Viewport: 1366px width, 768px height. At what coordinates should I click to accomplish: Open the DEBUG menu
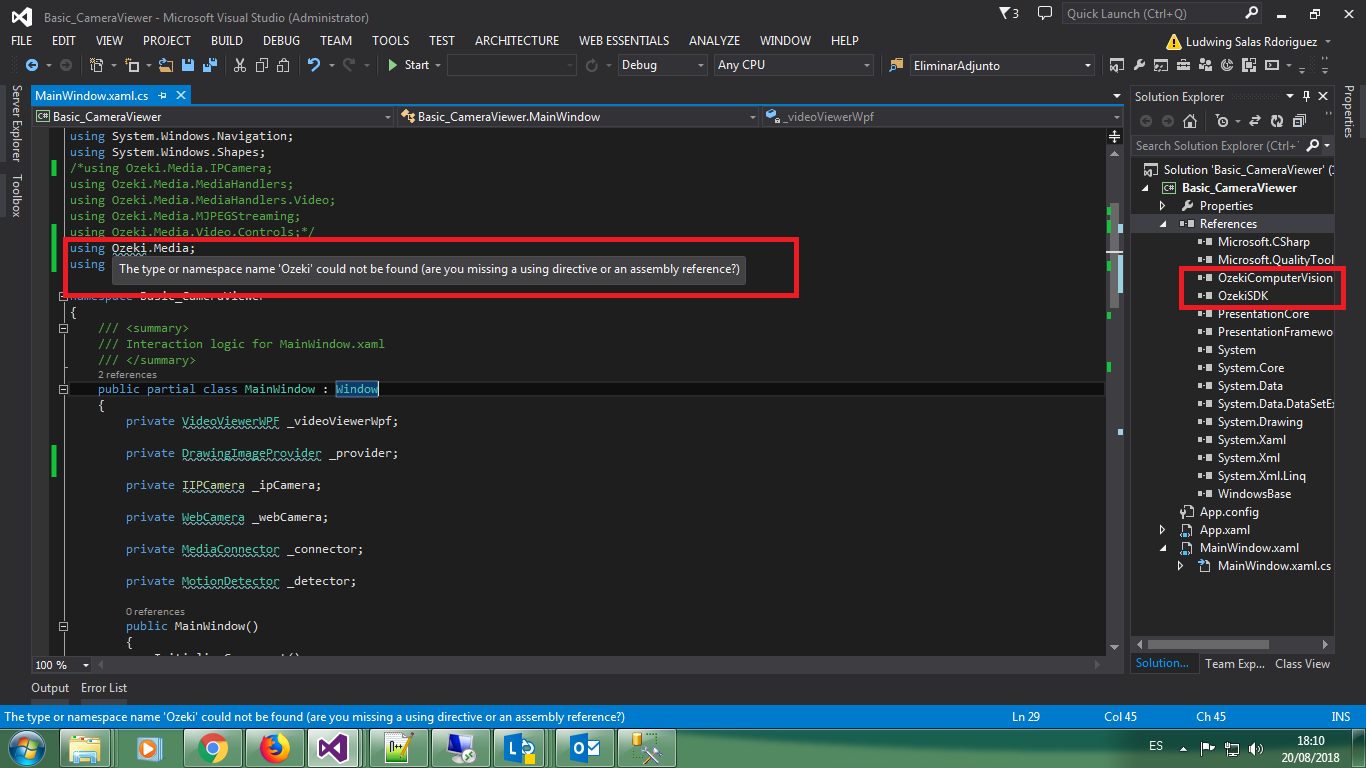coord(281,41)
